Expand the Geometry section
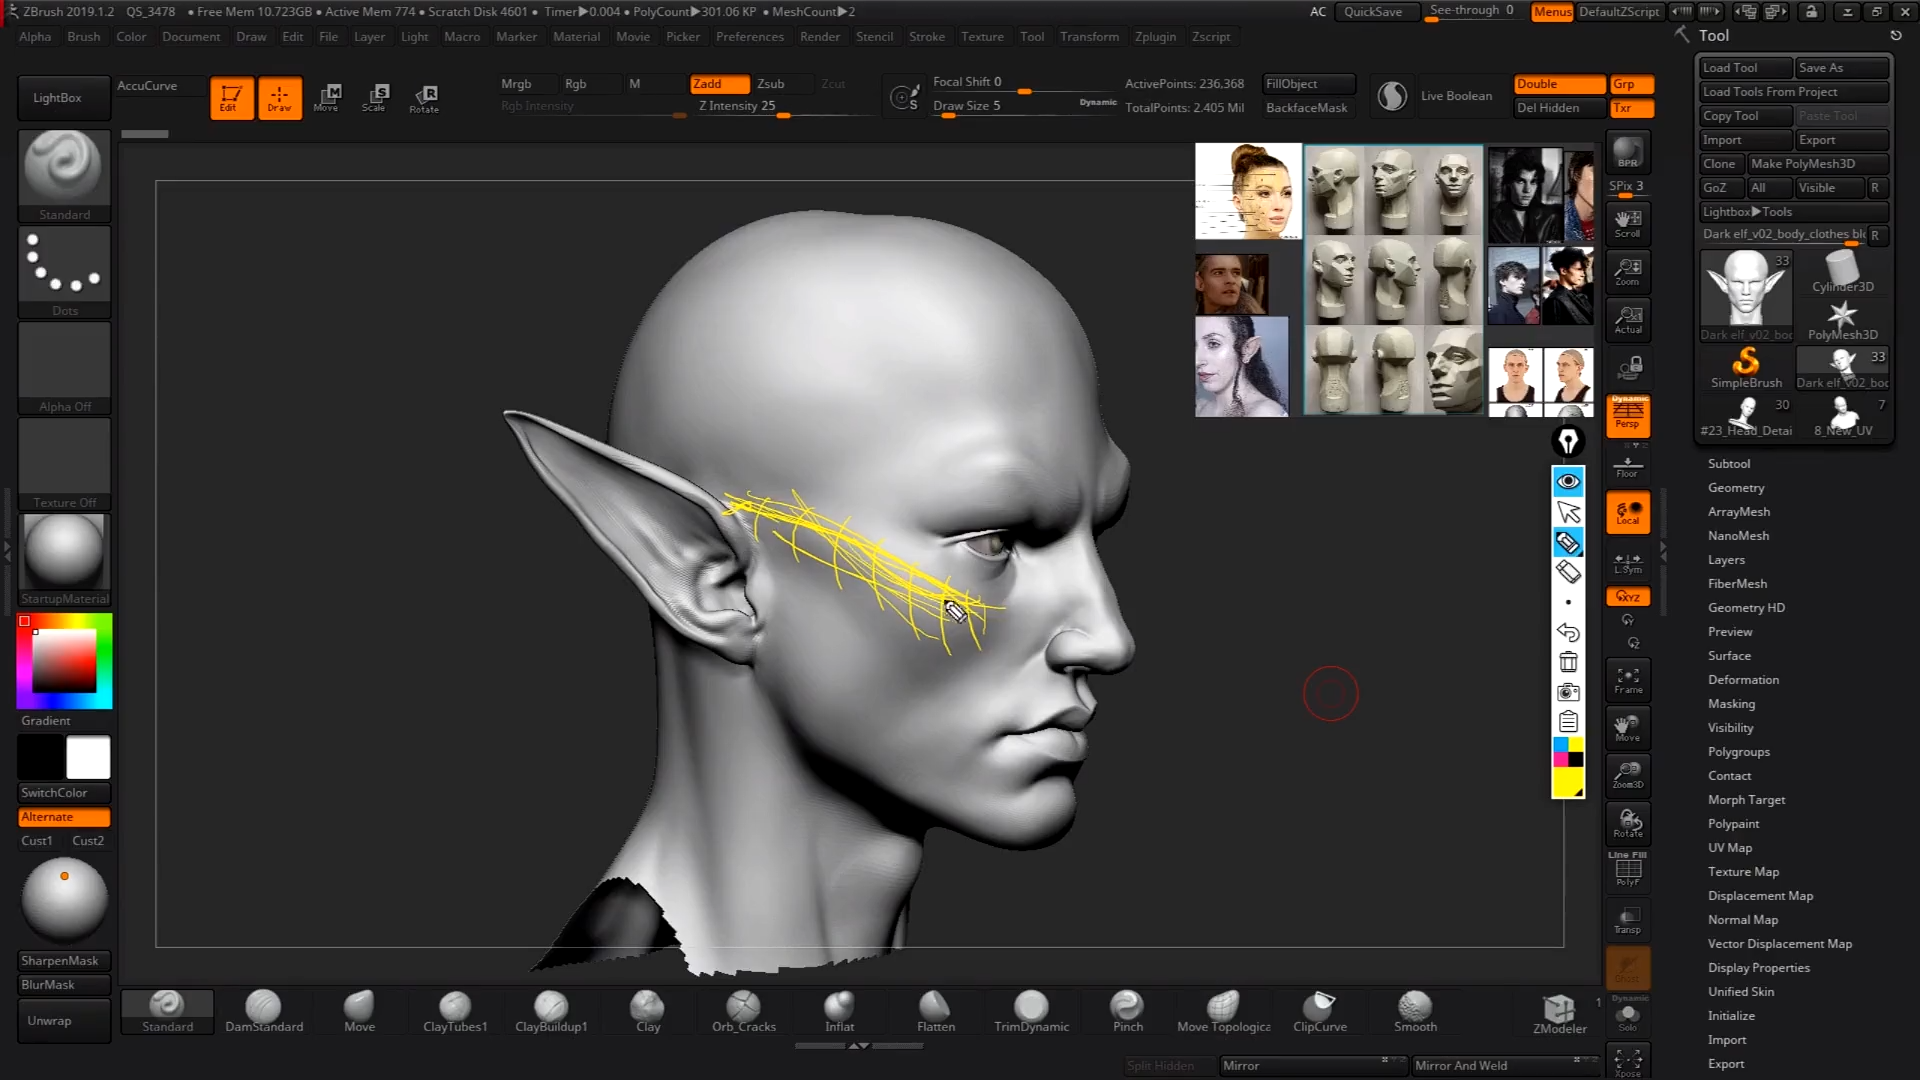 coord(1736,487)
